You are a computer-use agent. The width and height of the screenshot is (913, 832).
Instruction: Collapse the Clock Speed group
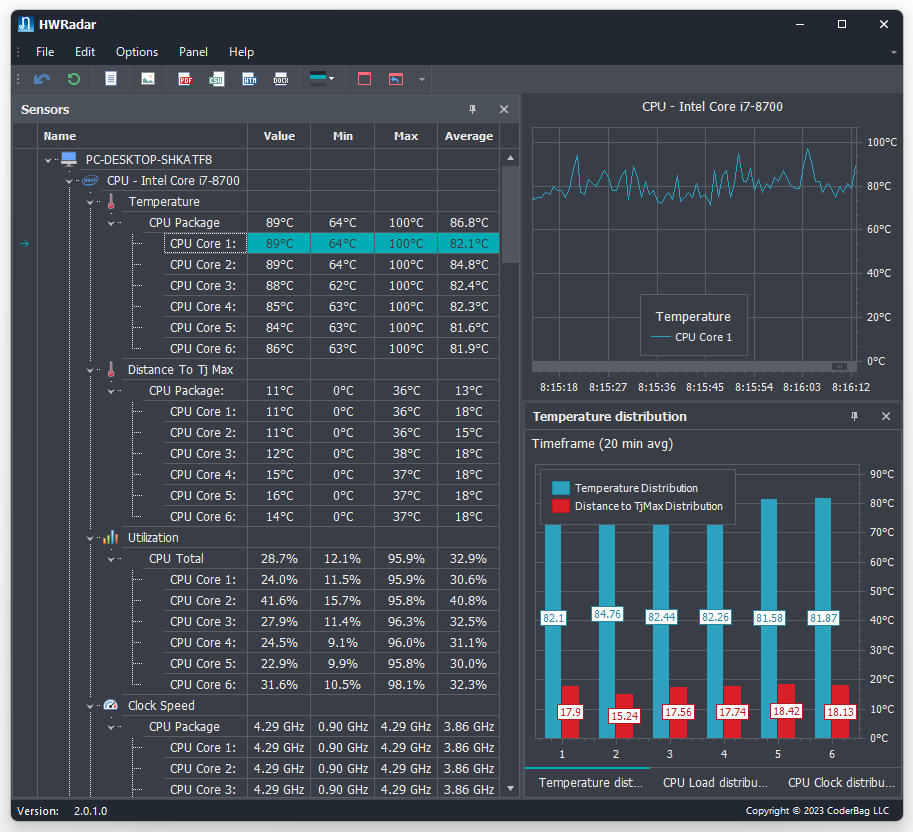click(x=90, y=706)
